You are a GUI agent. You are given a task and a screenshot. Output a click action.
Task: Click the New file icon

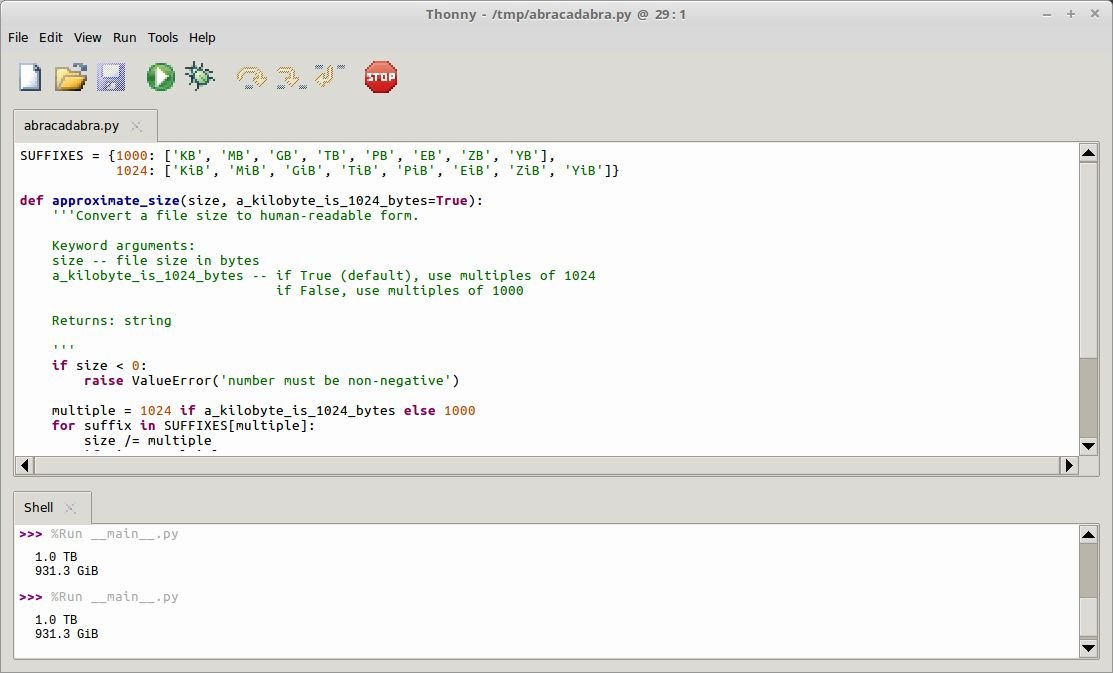click(30, 77)
